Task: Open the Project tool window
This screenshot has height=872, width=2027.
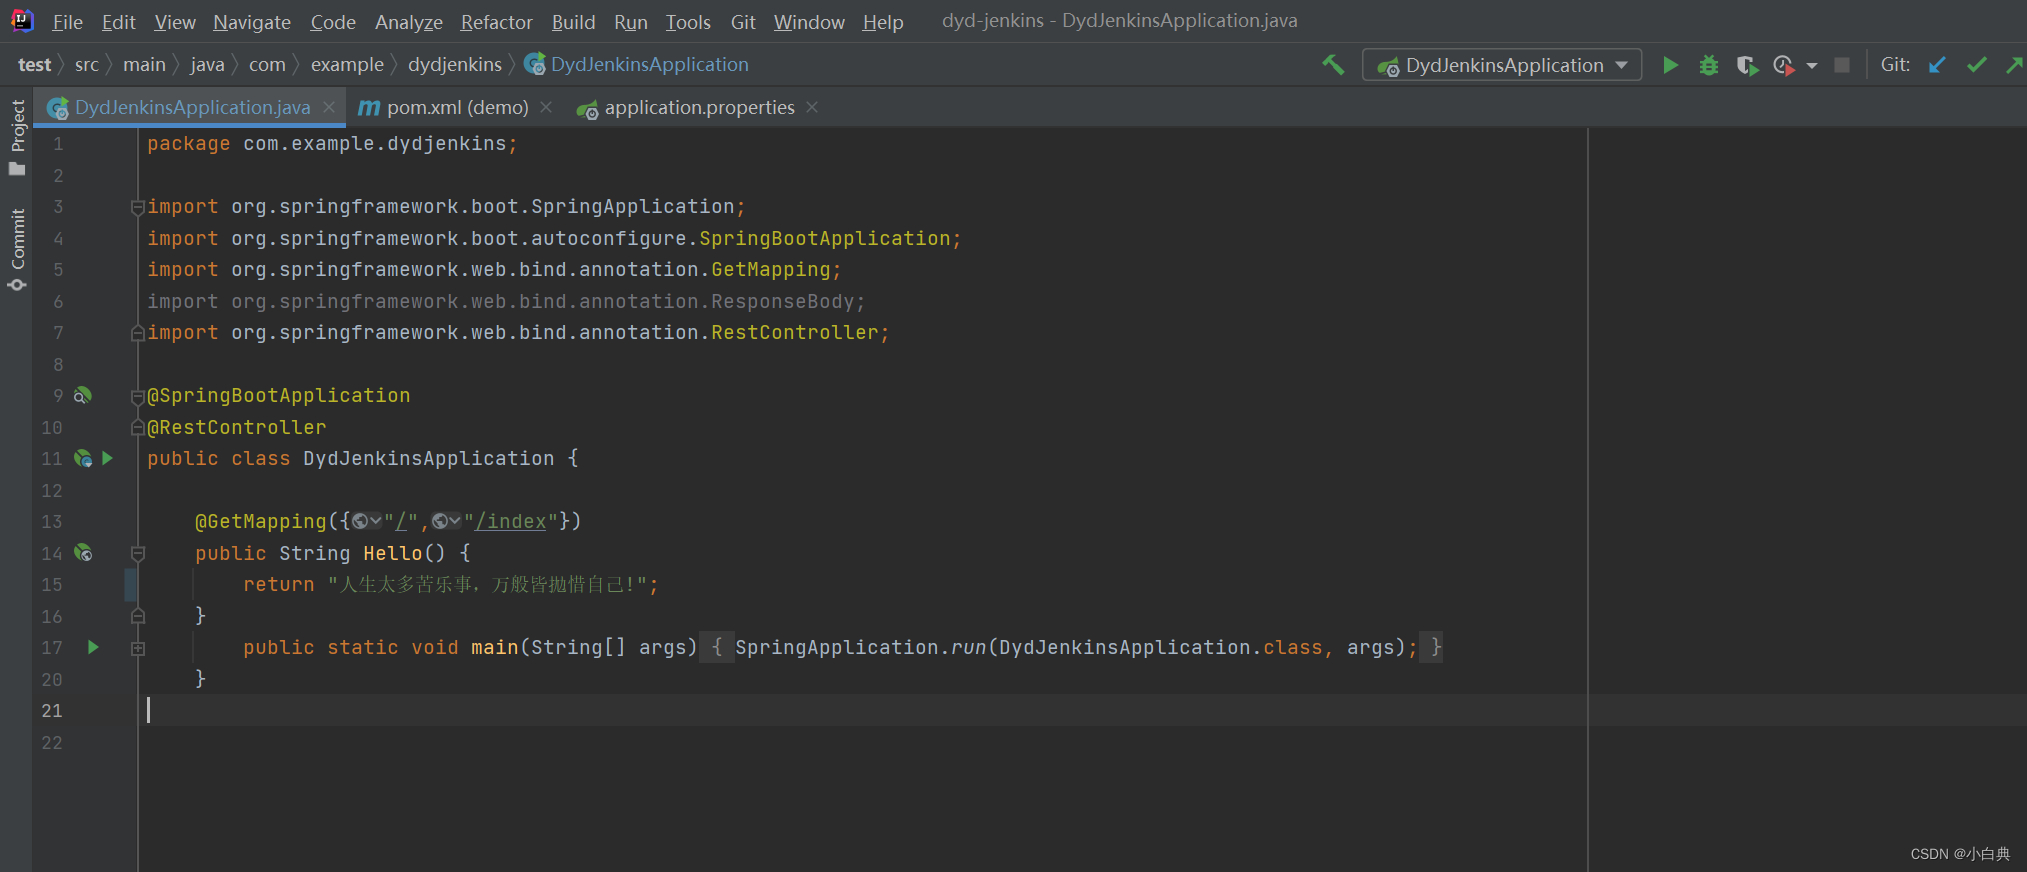Action: 17,137
